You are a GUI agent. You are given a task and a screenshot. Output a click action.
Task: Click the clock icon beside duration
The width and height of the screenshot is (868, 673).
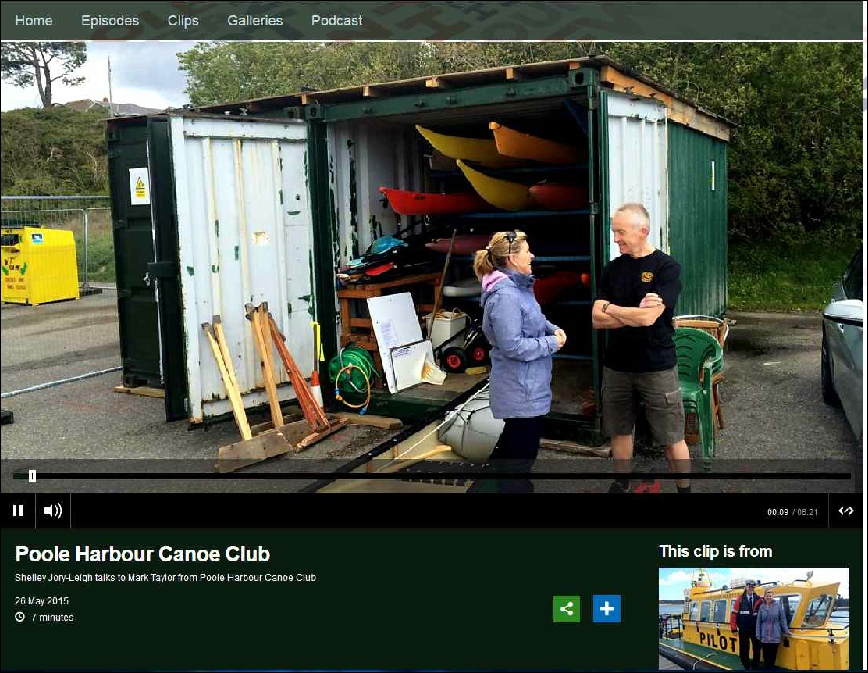coord(20,617)
